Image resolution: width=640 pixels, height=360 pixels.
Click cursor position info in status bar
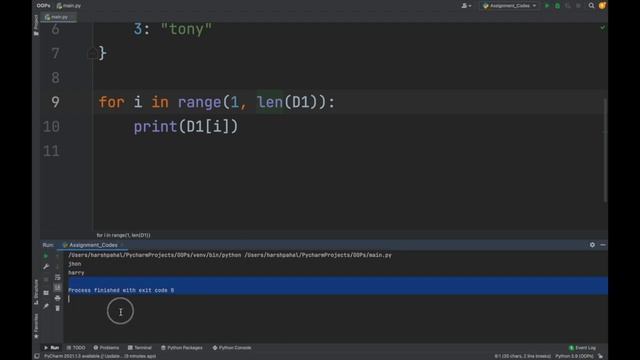[522, 356]
